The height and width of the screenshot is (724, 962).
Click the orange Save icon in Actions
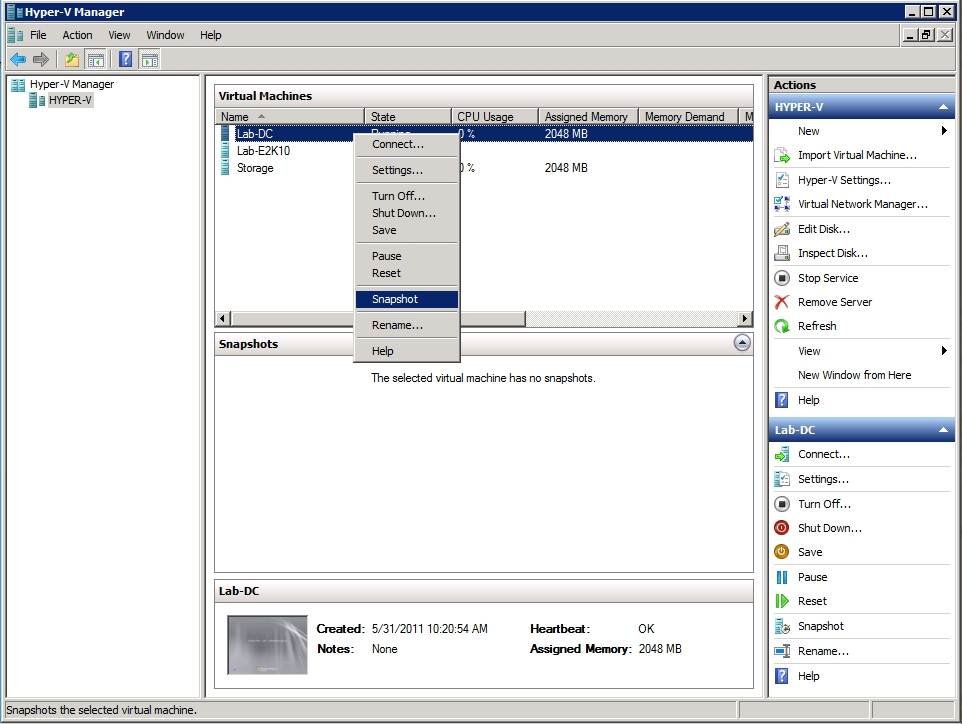(782, 552)
